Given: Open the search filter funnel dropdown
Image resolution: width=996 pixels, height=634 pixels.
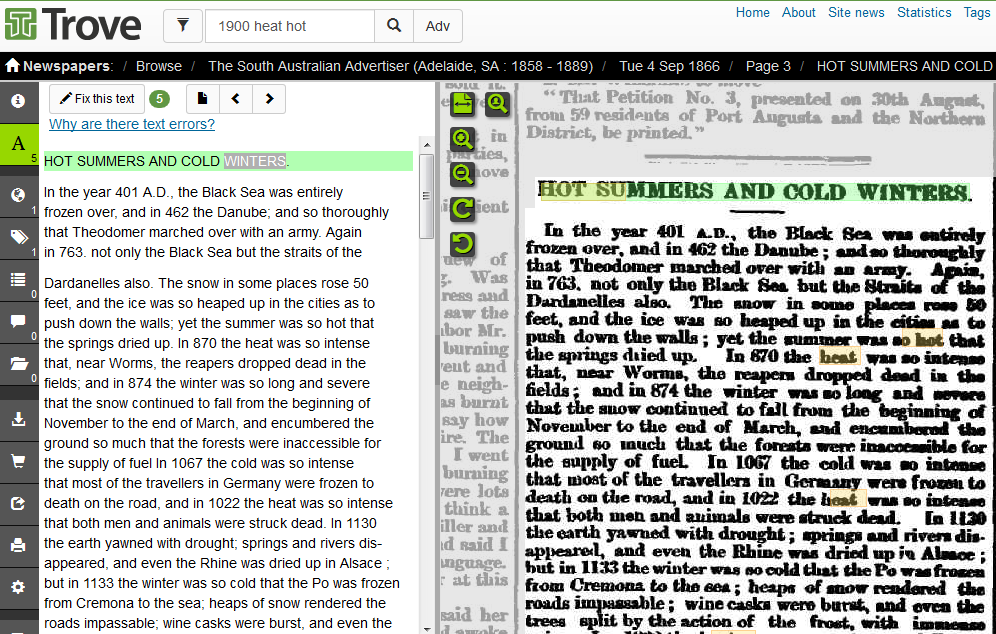Looking at the screenshot, I should point(183,26).
